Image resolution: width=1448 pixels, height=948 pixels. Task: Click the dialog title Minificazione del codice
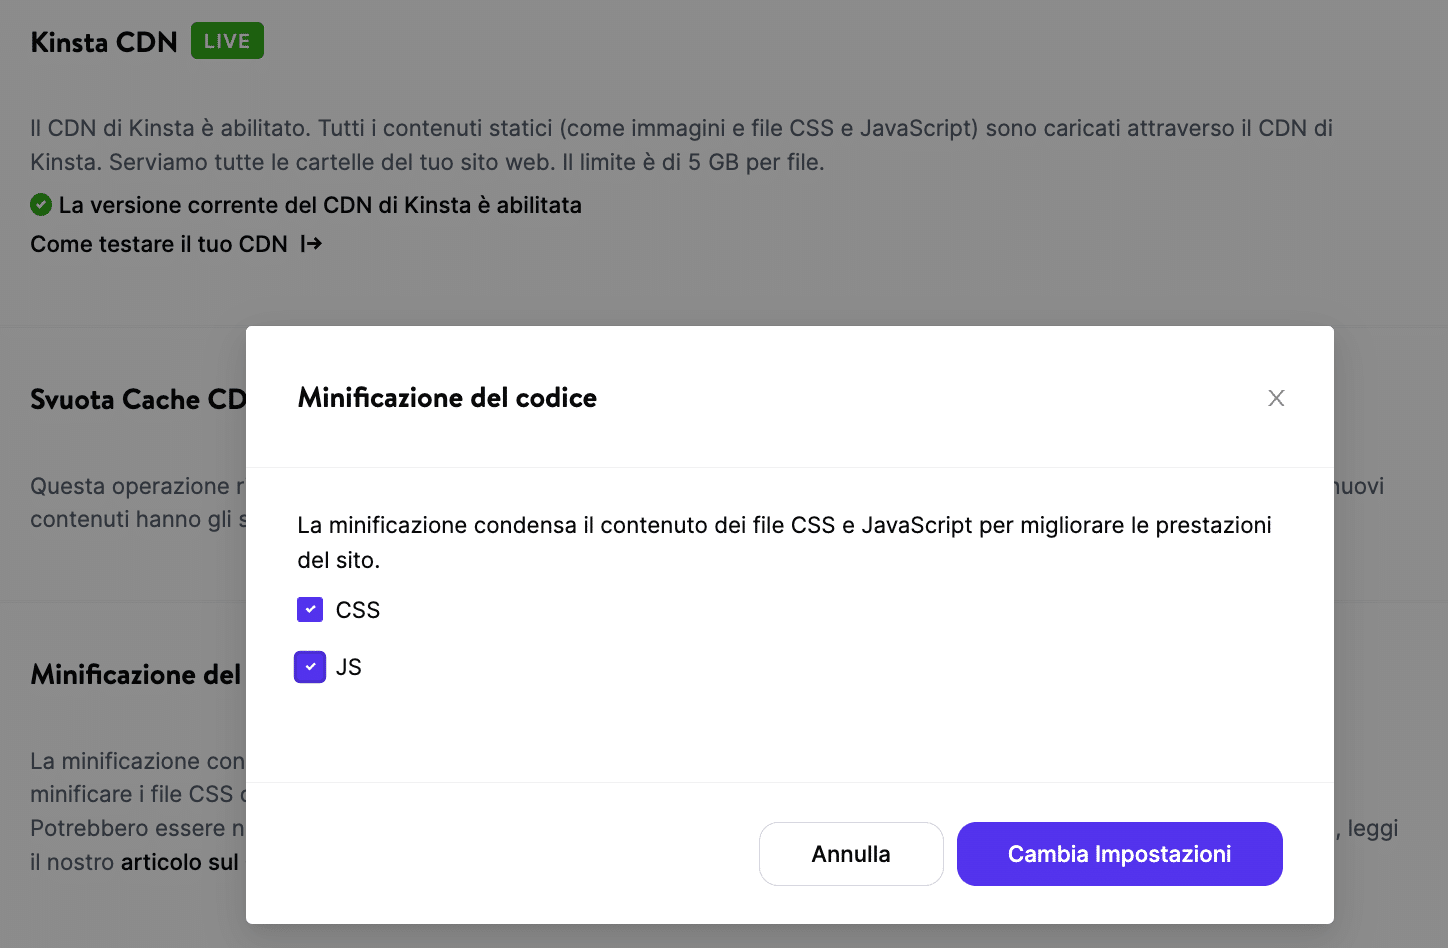[447, 397]
